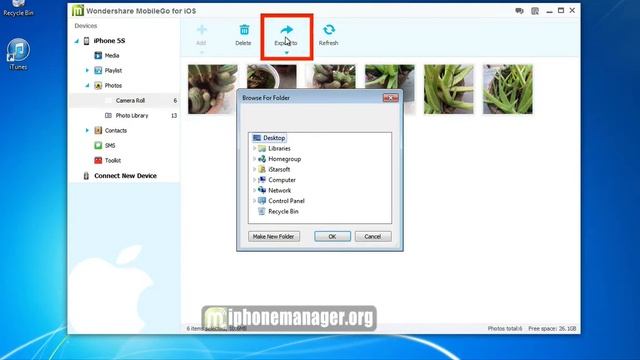Open SMS section in sidebar
The image size is (640, 360).
[x=110, y=145]
